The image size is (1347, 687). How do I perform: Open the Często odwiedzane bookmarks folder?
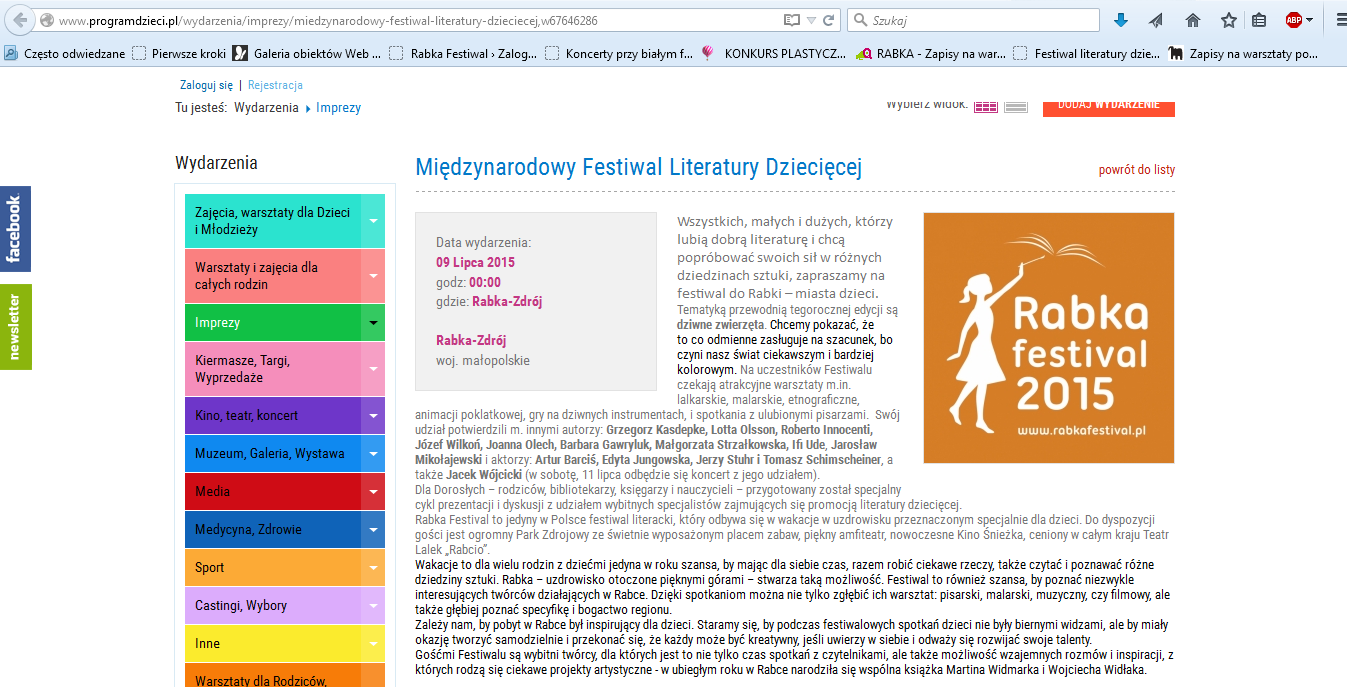pos(65,54)
